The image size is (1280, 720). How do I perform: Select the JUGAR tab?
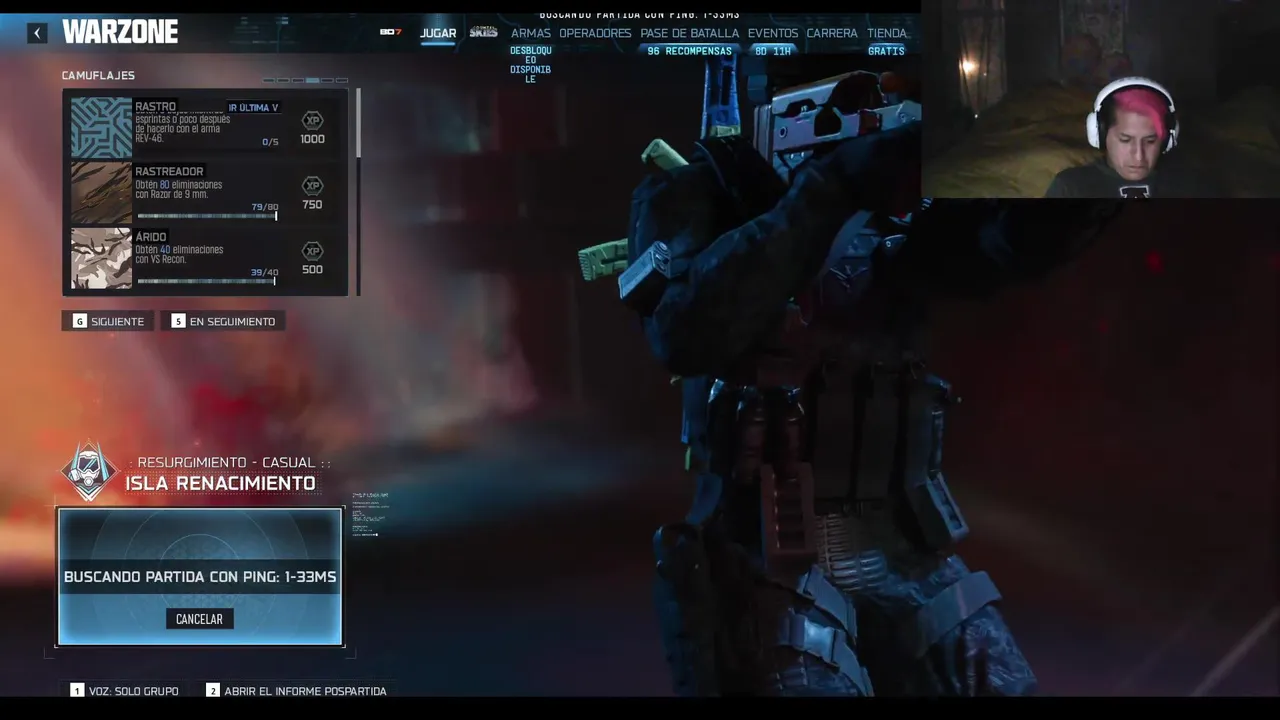coord(438,33)
